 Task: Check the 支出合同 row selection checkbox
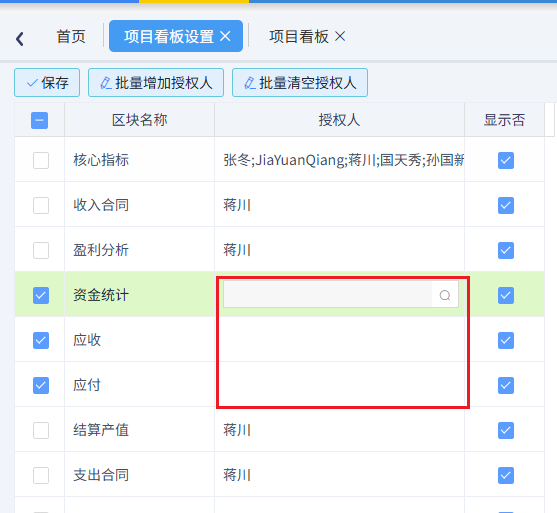(41, 475)
